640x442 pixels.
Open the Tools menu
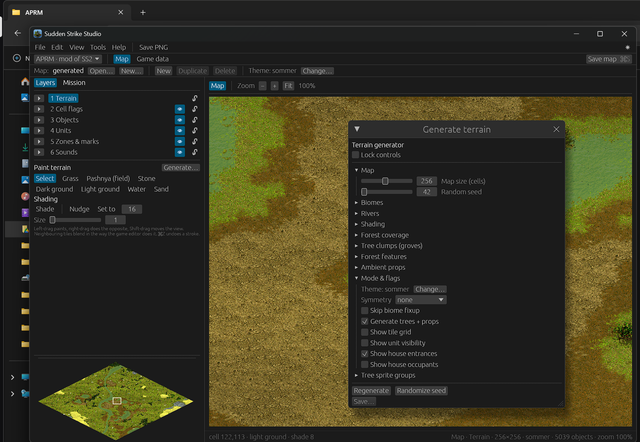tap(98, 47)
